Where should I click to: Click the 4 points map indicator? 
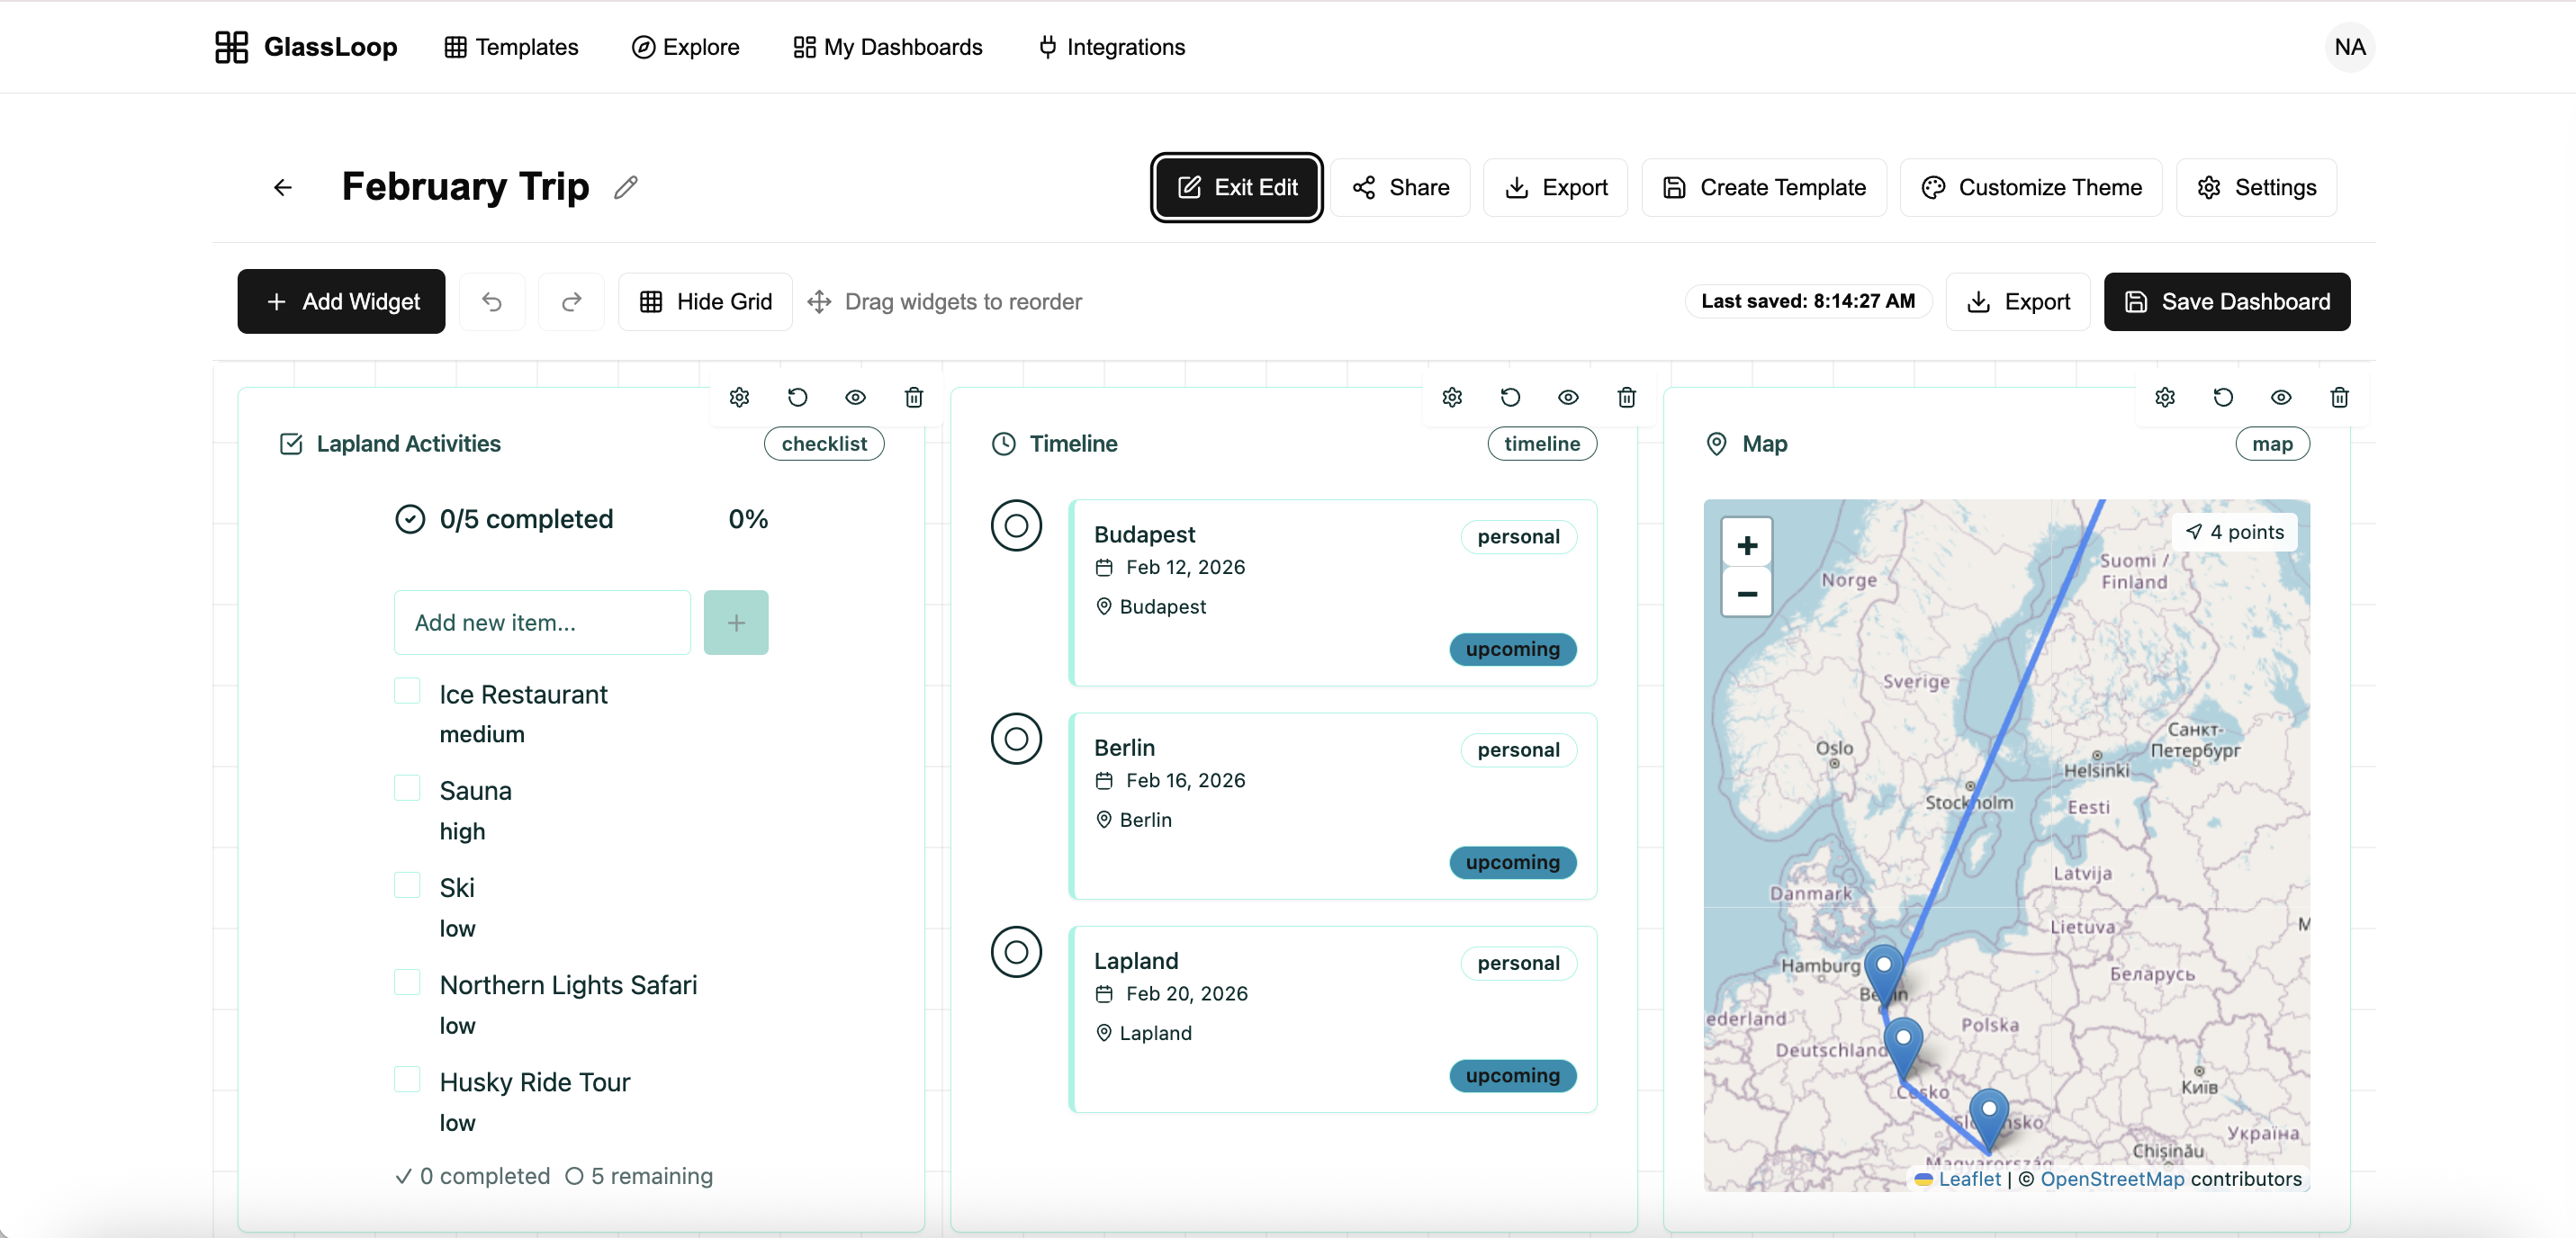pos(2235,532)
